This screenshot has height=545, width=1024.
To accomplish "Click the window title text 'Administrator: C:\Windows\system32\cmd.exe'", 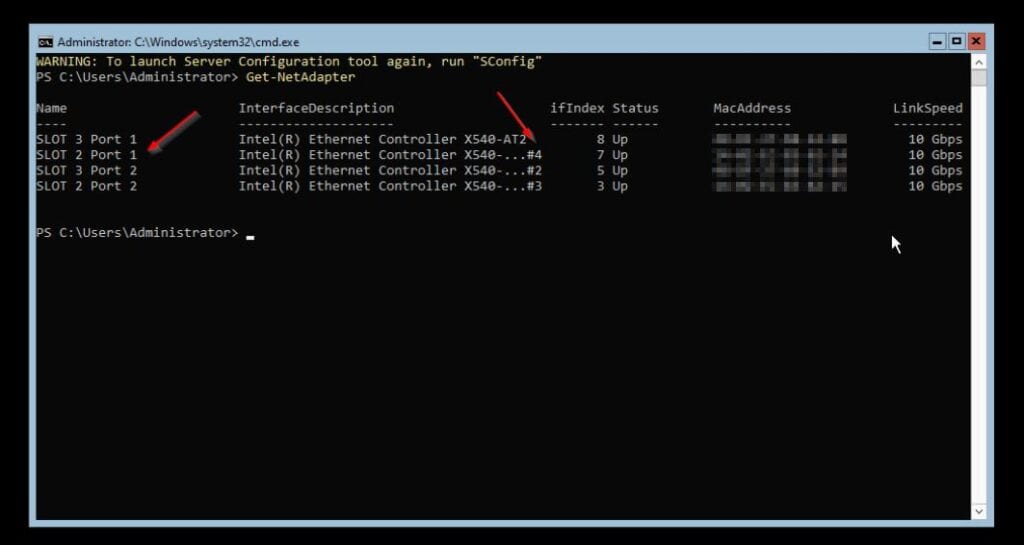I will point(178,42).
